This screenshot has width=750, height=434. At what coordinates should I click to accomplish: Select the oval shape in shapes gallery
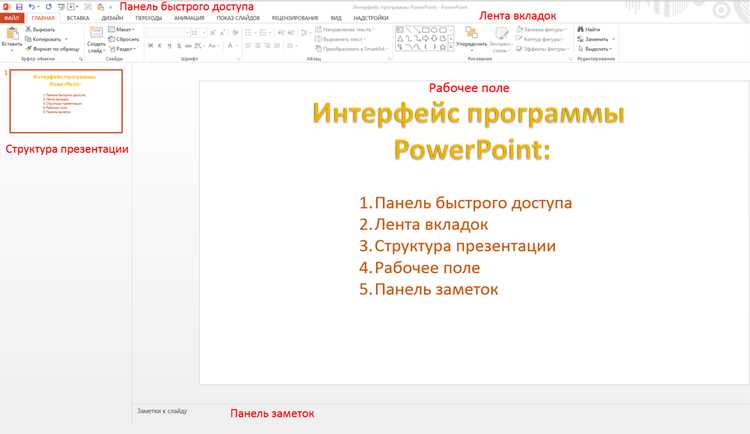tap(434, 30)
